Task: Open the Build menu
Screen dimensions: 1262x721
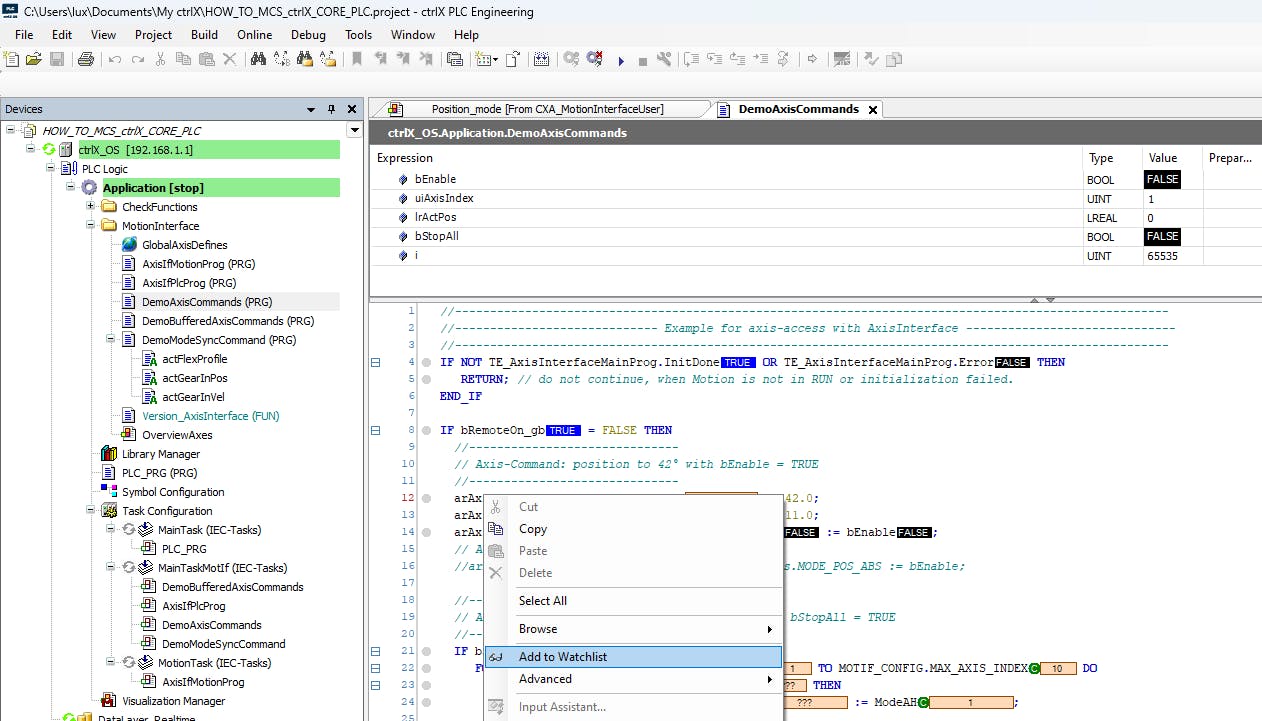Action: click(204, 34)
